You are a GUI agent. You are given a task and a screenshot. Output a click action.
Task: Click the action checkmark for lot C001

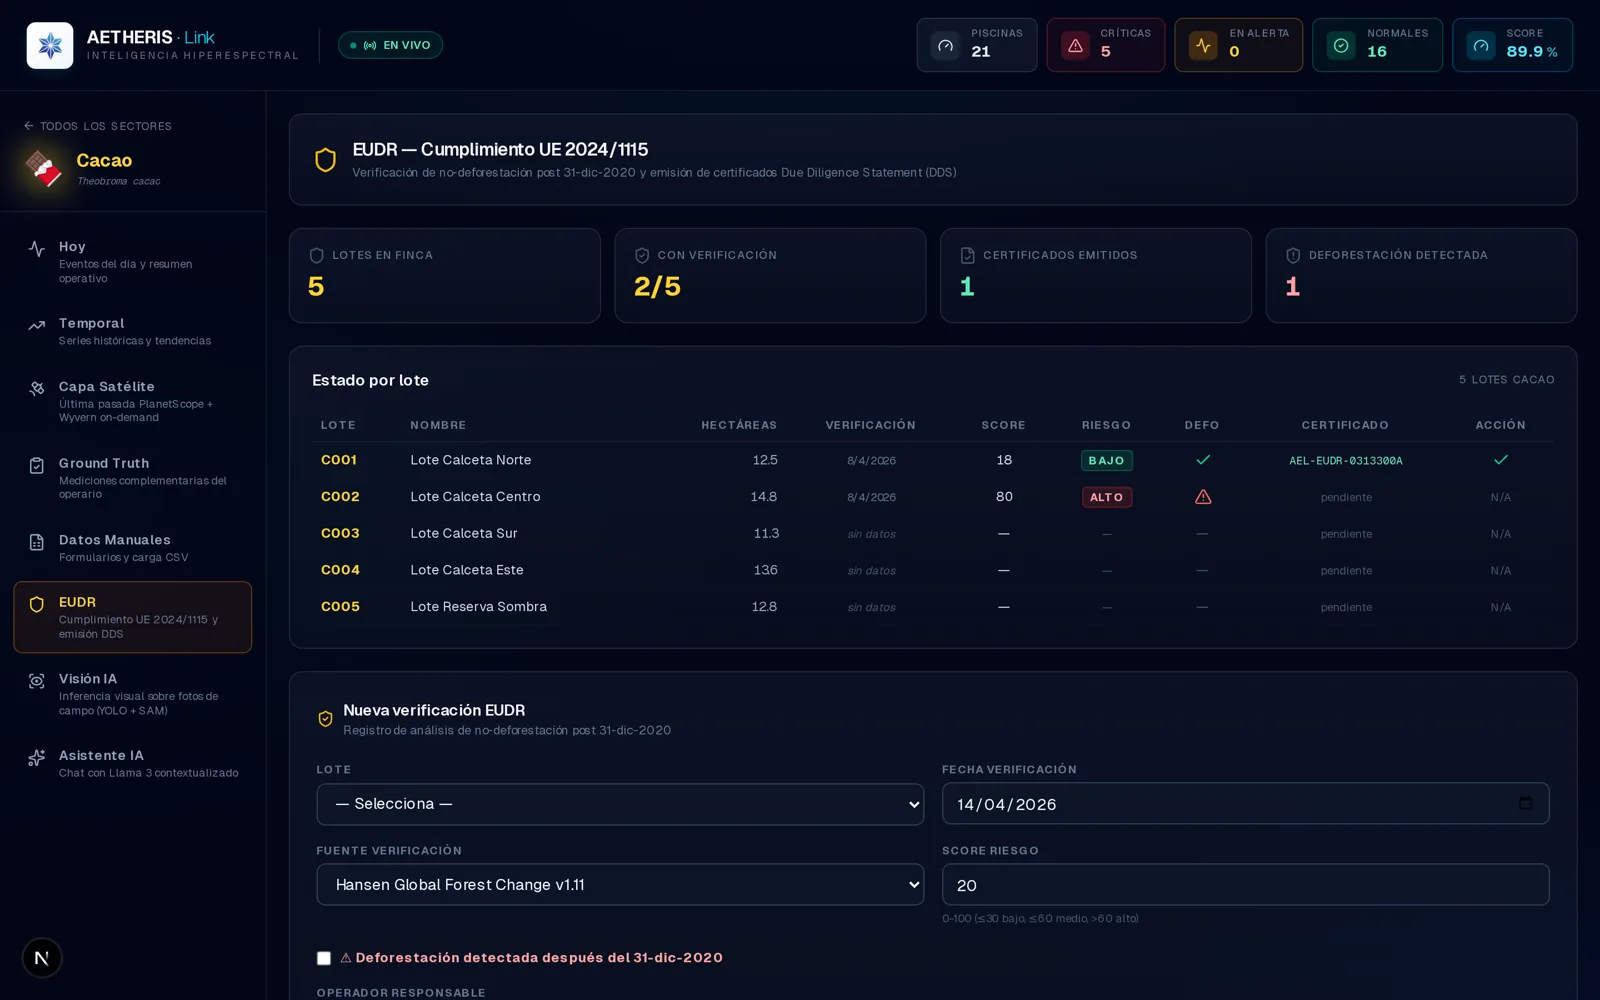coord(1500,460)
